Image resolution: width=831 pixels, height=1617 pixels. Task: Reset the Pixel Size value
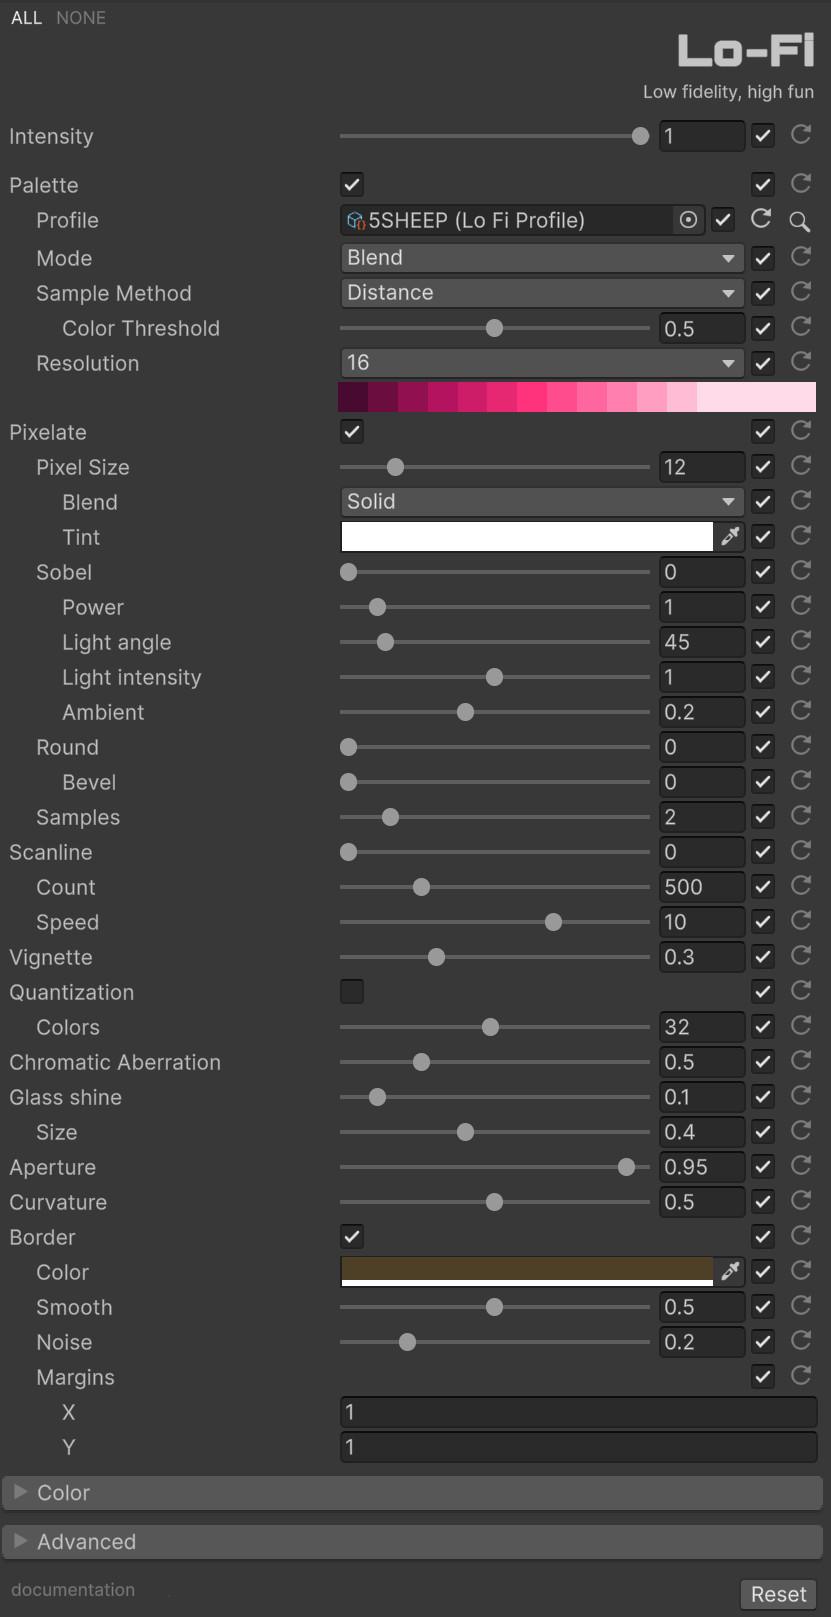(801, 466)
